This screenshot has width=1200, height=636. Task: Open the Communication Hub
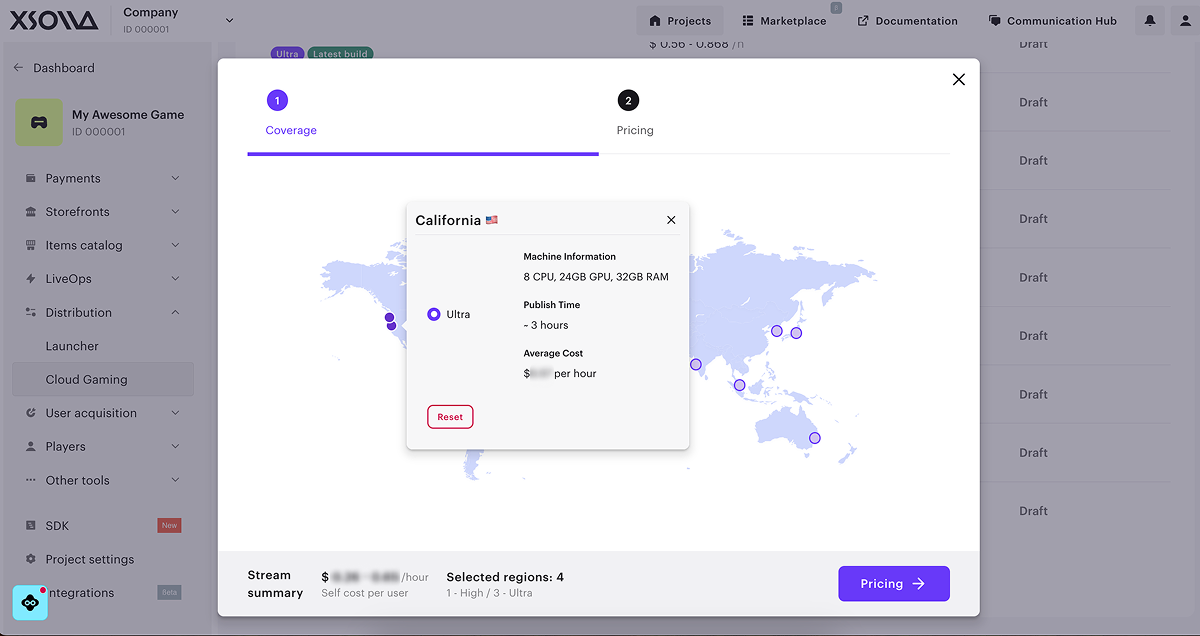(x=1051, y=21)
